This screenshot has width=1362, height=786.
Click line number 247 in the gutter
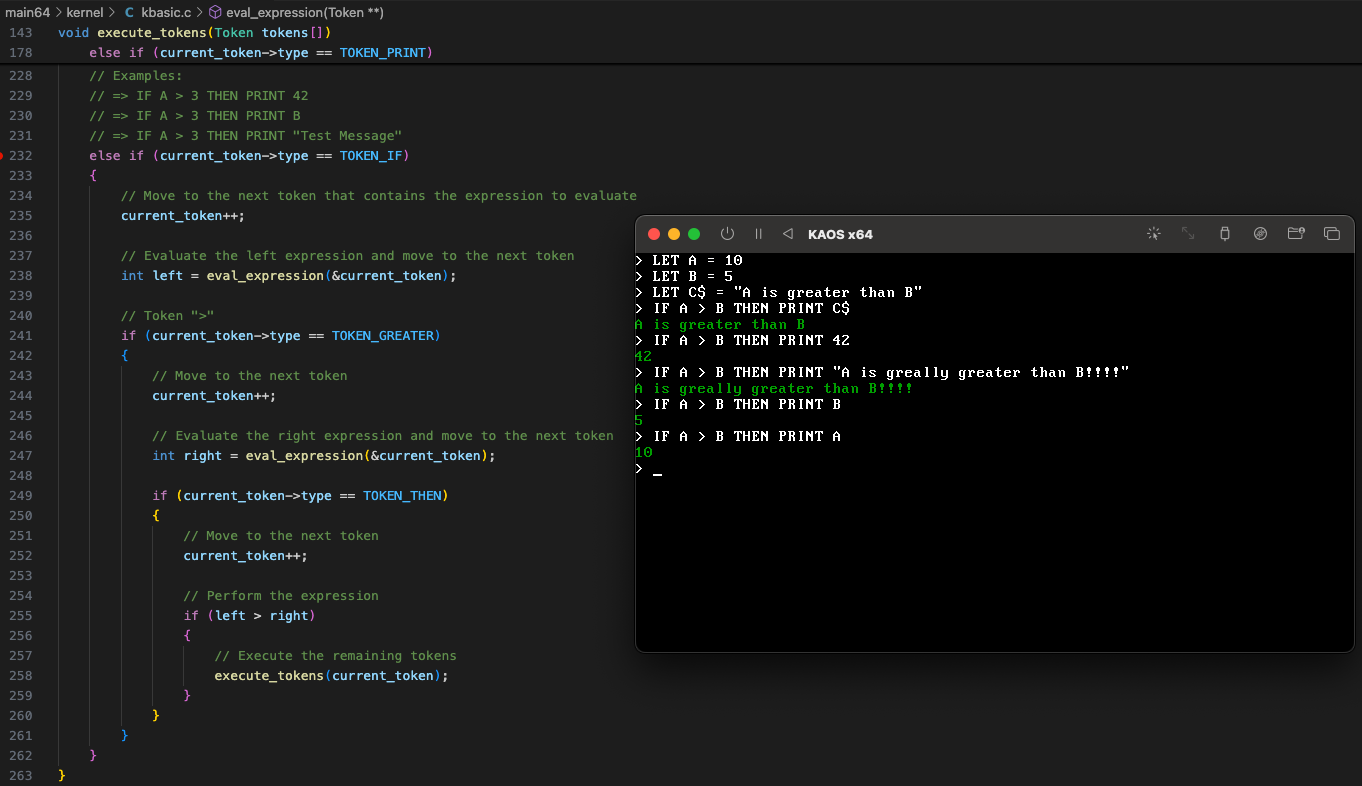(20, 456)
